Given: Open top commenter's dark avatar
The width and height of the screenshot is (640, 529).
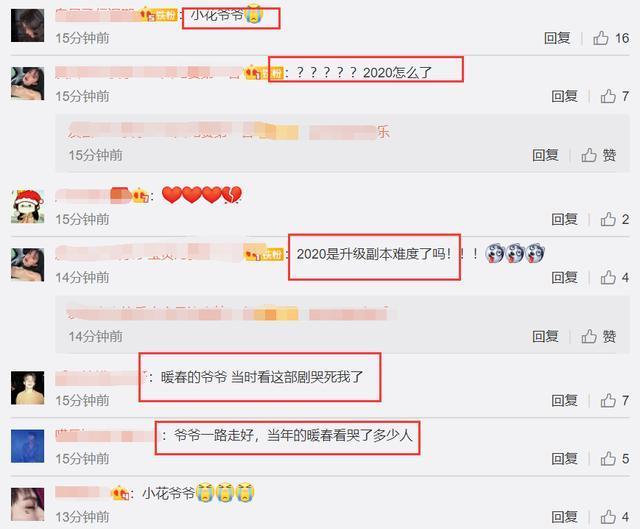Looking at the screenshot, I should [27, 25].
